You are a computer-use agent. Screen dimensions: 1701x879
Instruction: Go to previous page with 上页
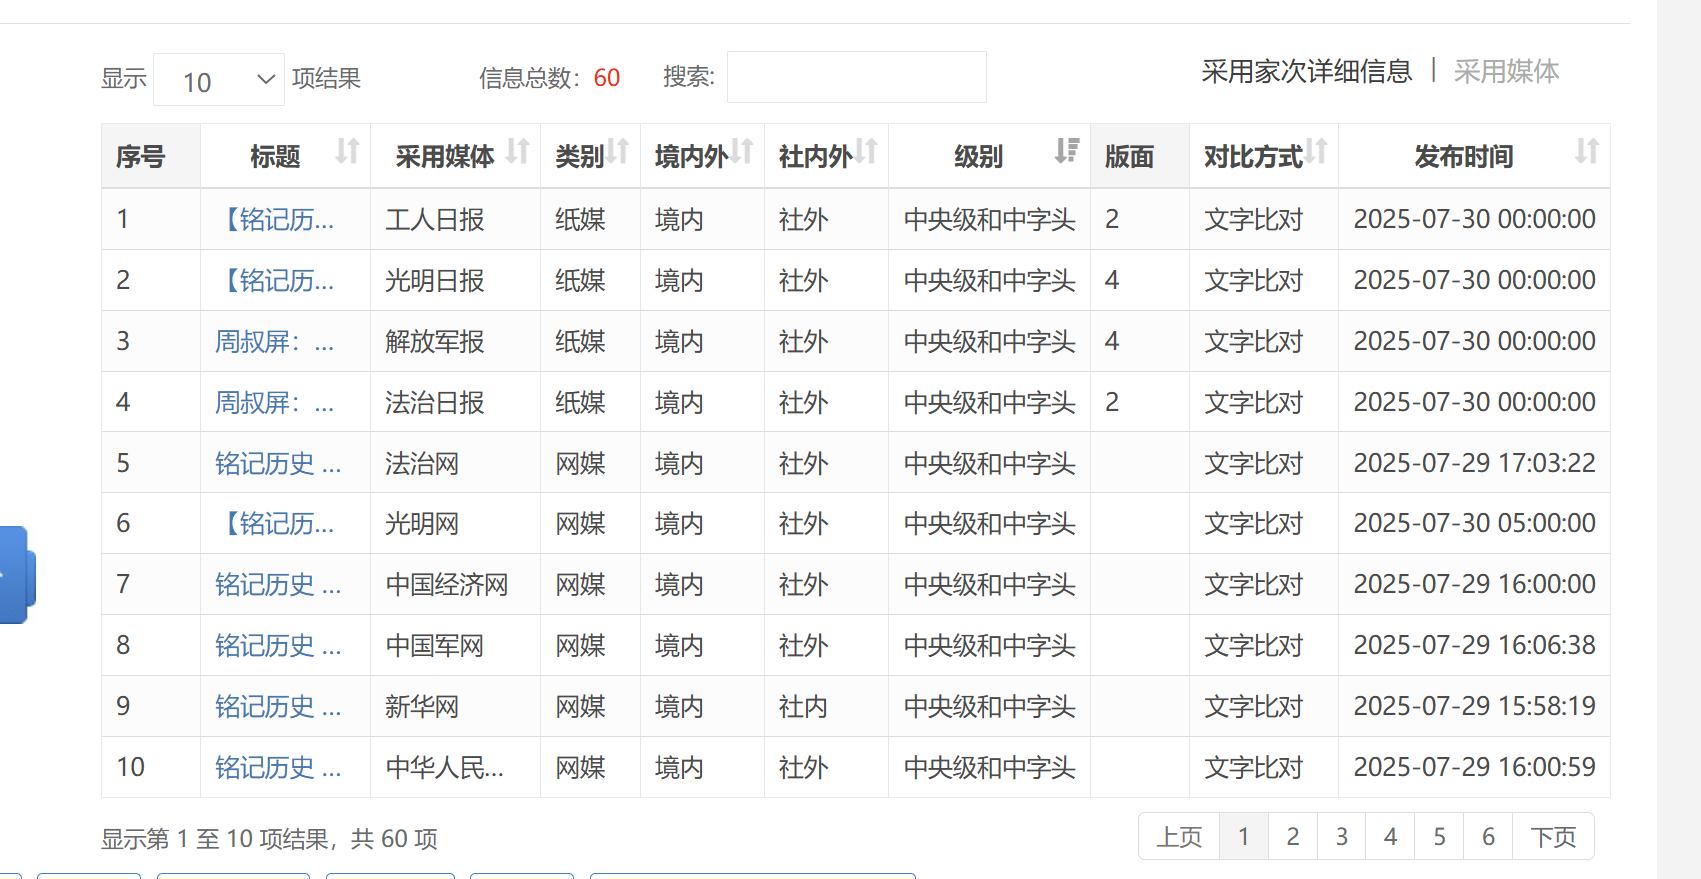1179,837
